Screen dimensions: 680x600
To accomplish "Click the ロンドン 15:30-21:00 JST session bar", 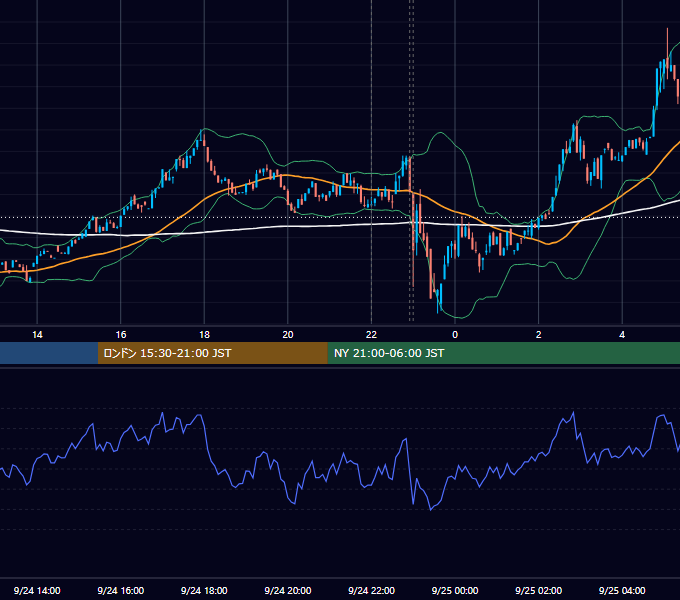I will click(212, 353).
